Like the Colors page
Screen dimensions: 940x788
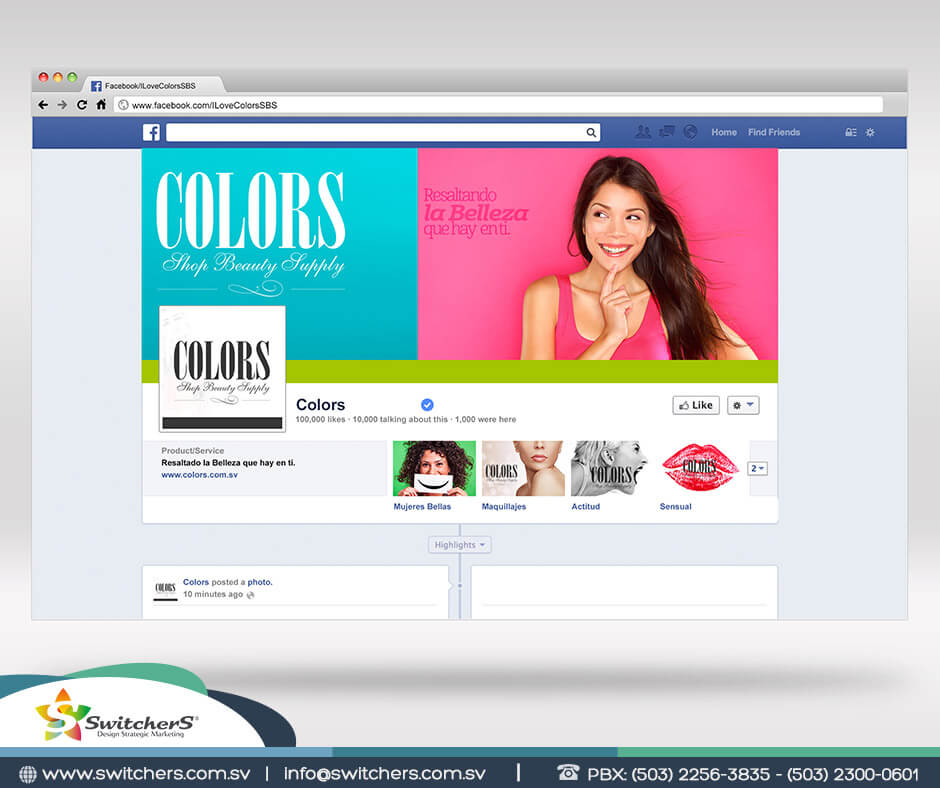click(695, 405)
